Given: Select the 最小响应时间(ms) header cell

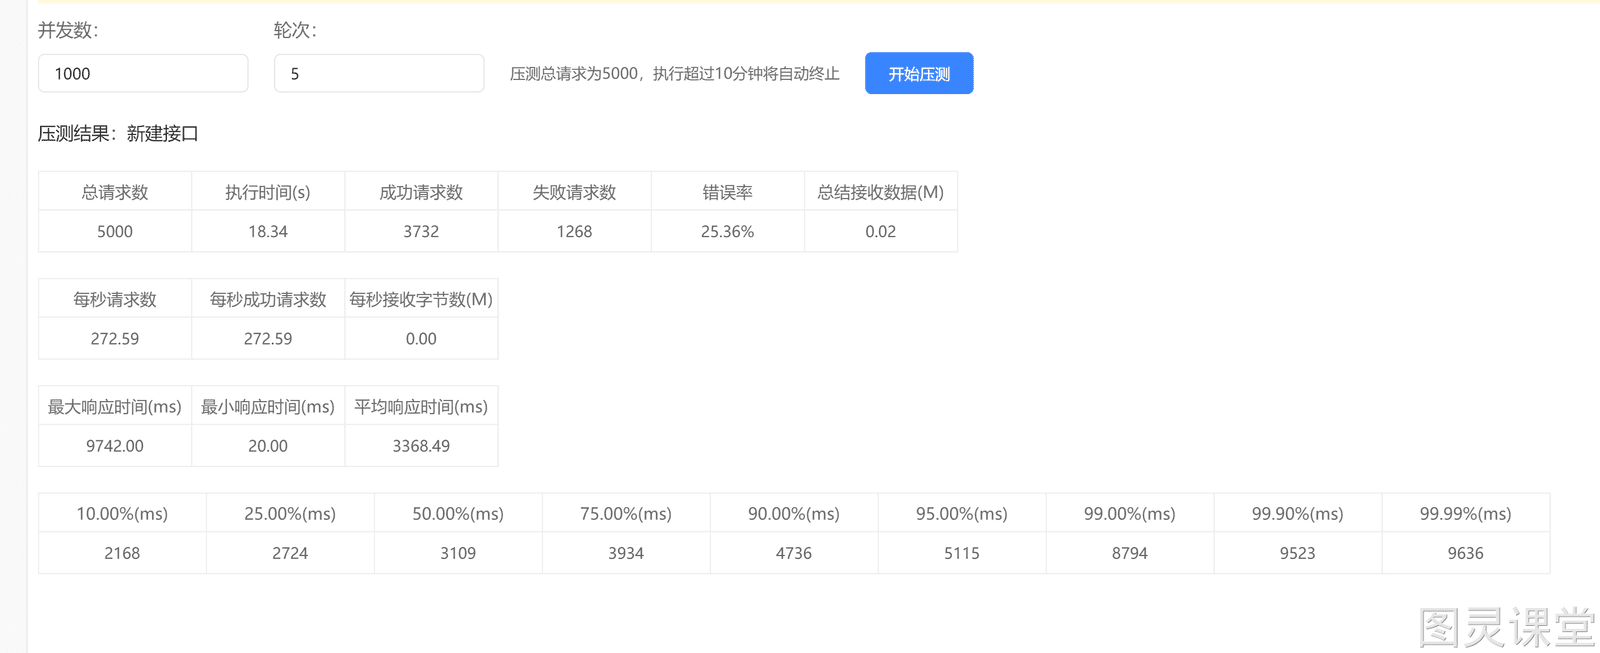Looking at the screenshot, I should 268,406.
